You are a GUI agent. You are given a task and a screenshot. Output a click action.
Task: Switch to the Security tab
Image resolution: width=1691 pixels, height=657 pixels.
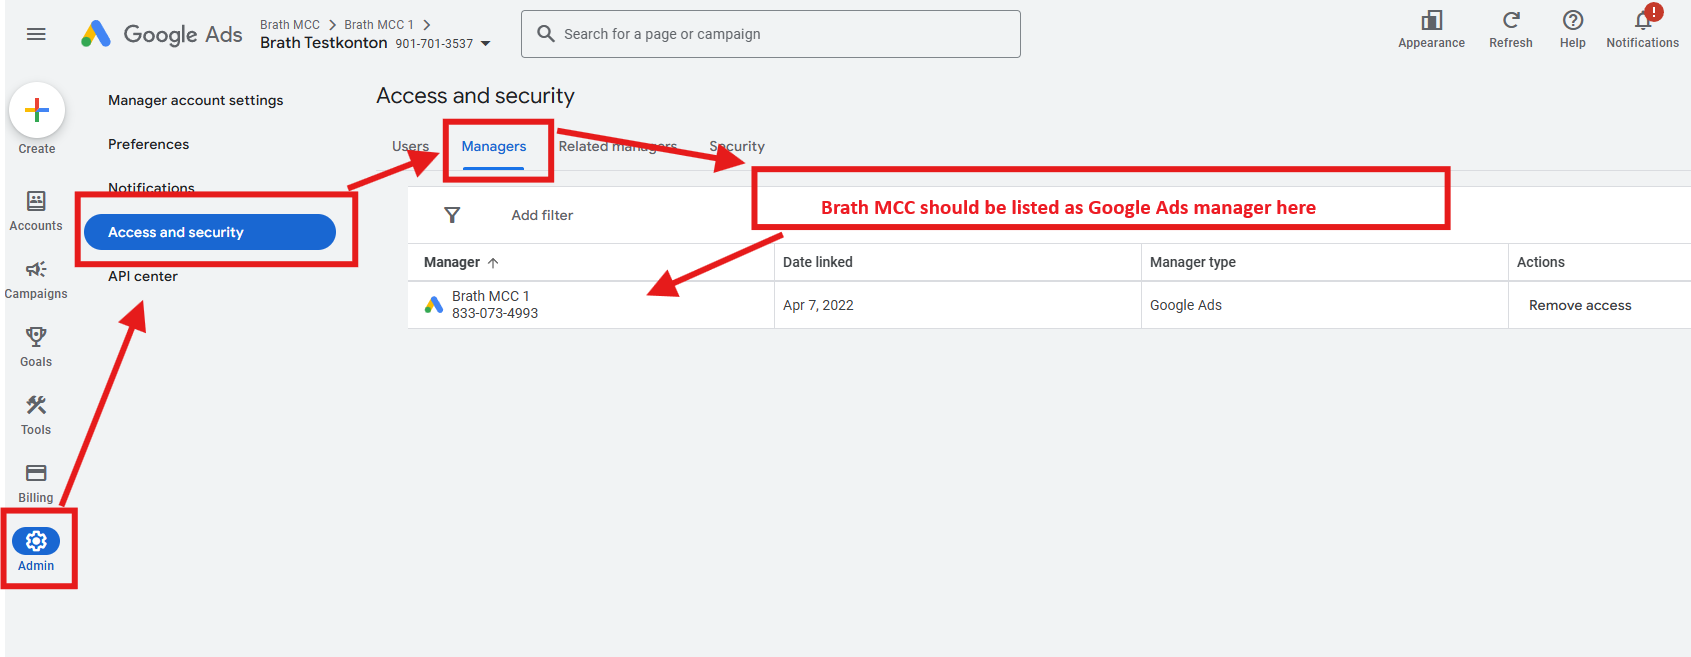[x=737, y=146]
